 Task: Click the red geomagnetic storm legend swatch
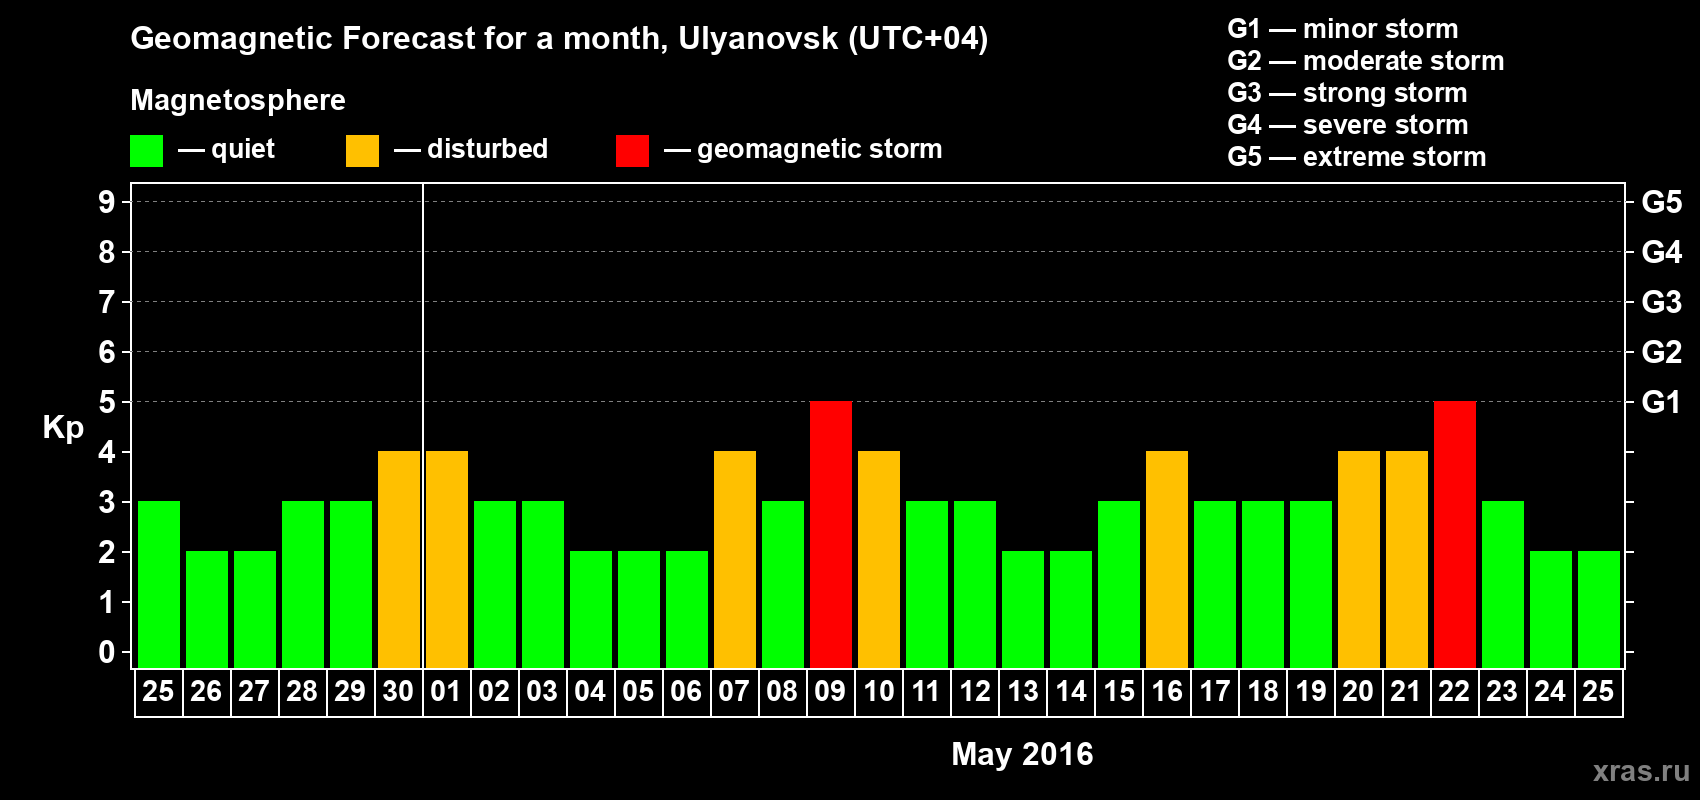632,151
